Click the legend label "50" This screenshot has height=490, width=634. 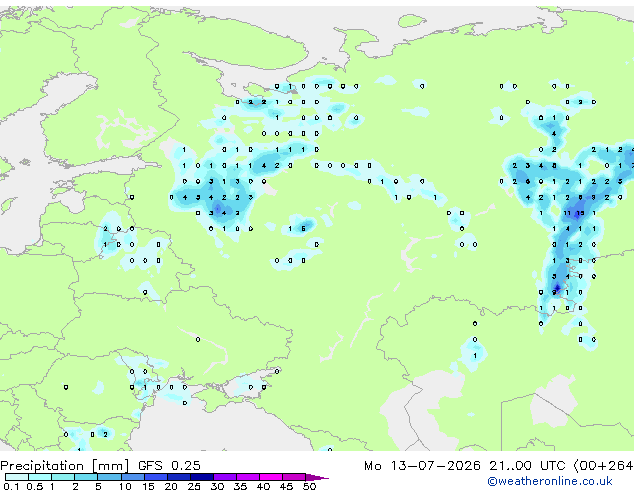309,486
